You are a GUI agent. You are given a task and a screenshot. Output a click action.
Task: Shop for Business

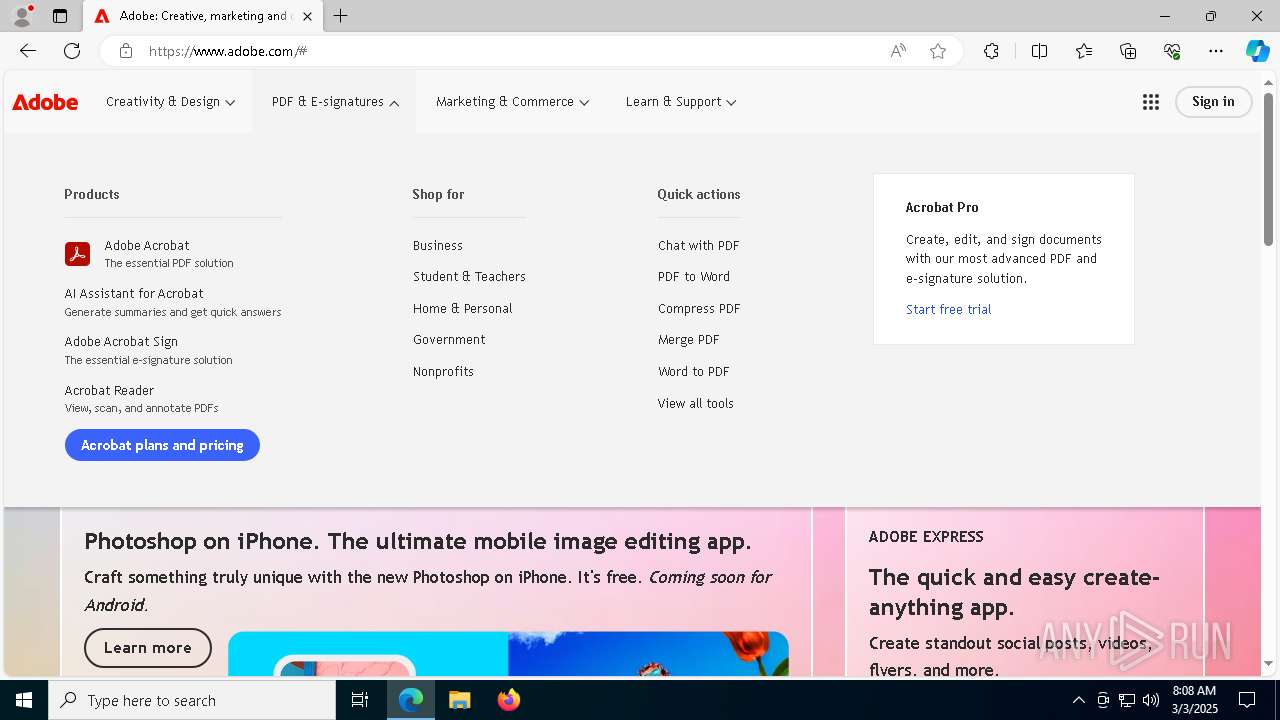pyautogui.click(x=438, y=245)
